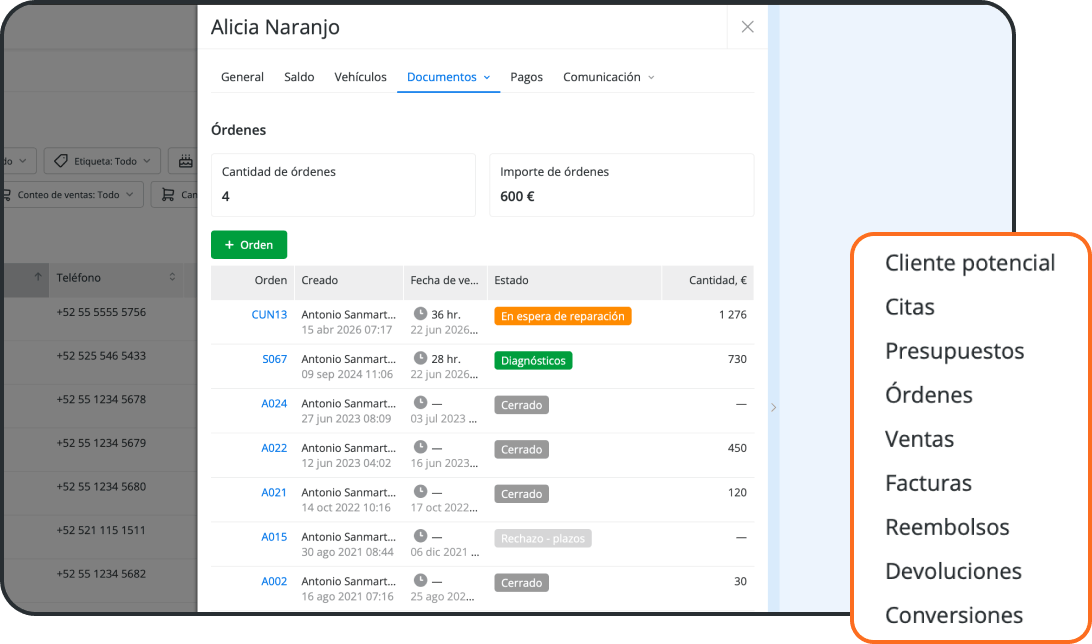Click the panel expand chevron arrow on right edge
Viewport: 1092px width, 644px height.
[x=773, y=408]
